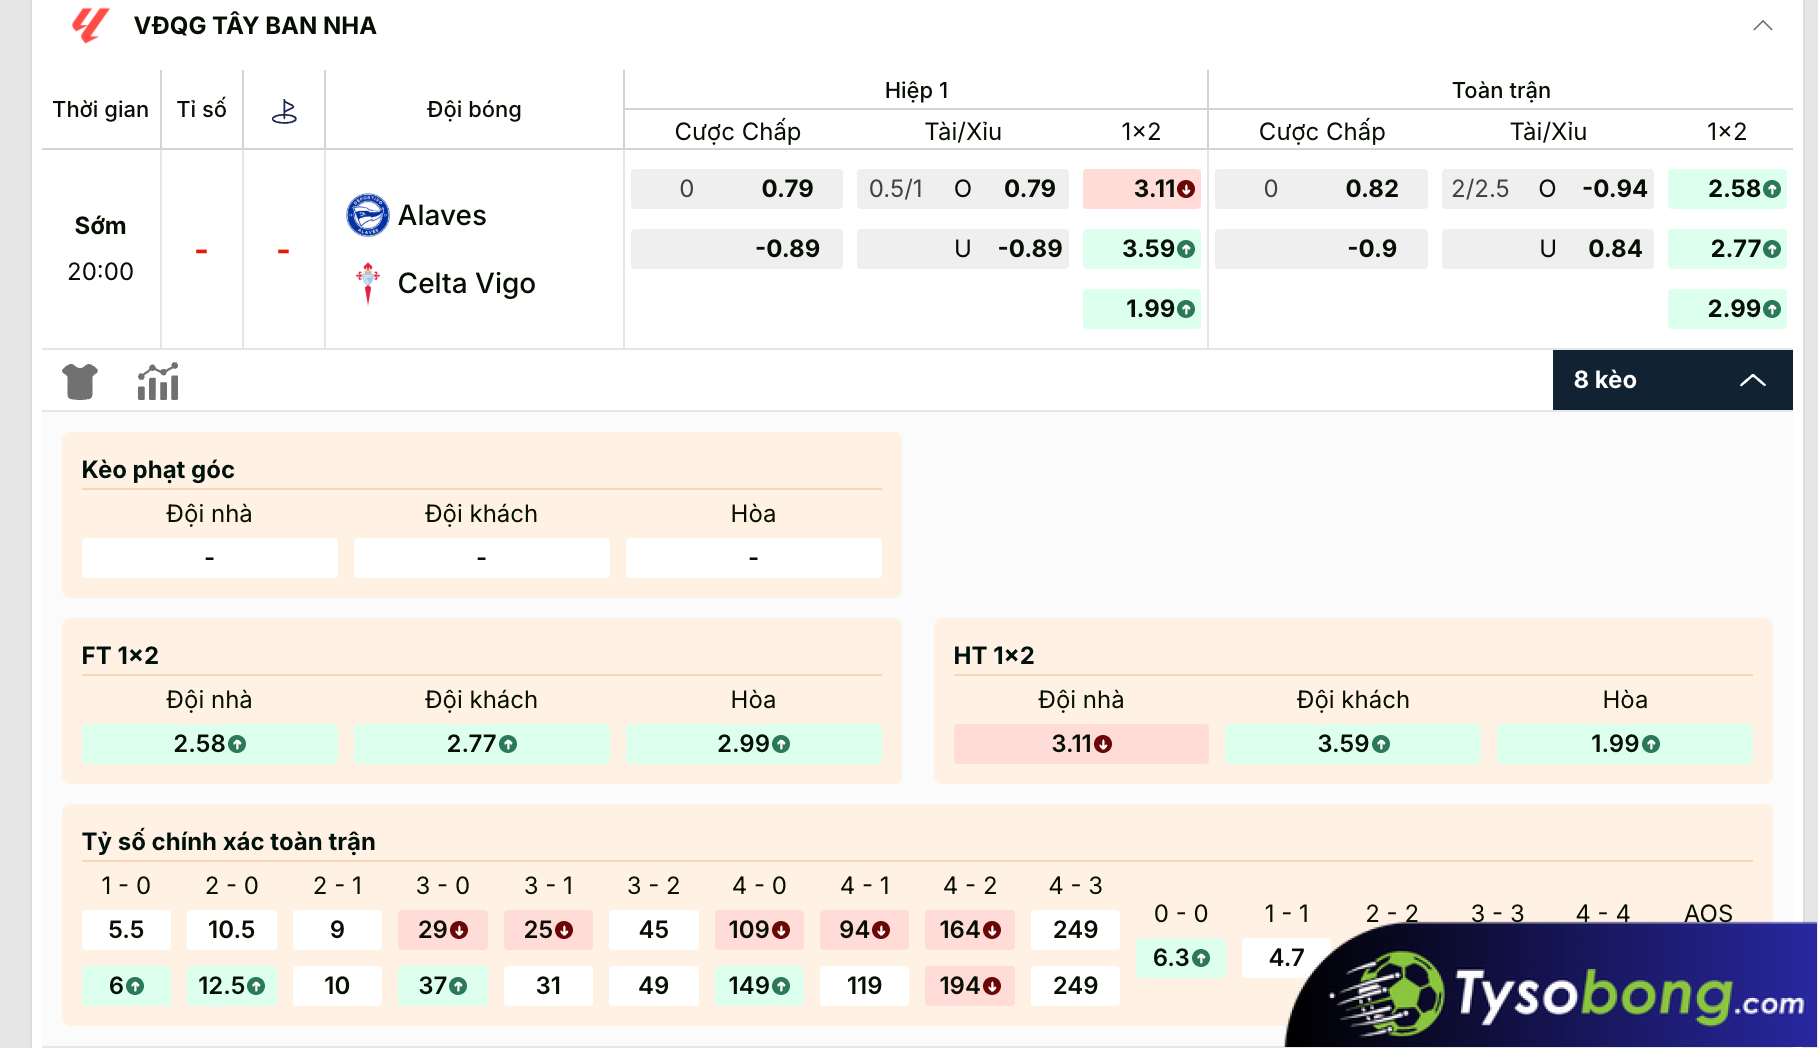This screenshot has width=1818, height=1048.
Task: Select corner bet home team cell
Action: 209,558
